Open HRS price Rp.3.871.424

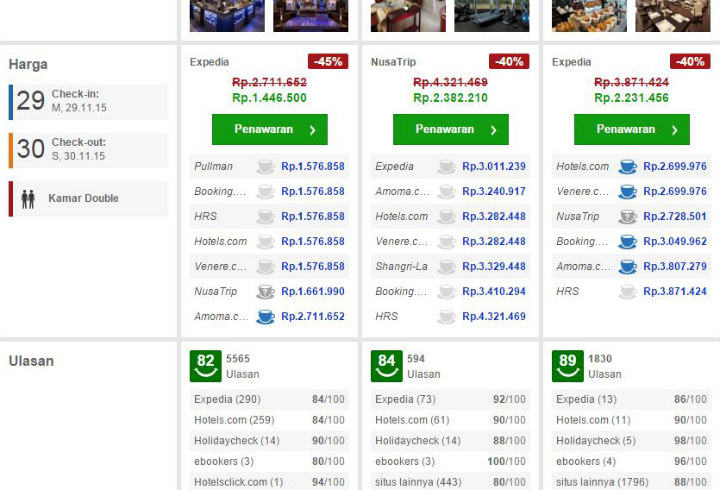tap(675, 292)
